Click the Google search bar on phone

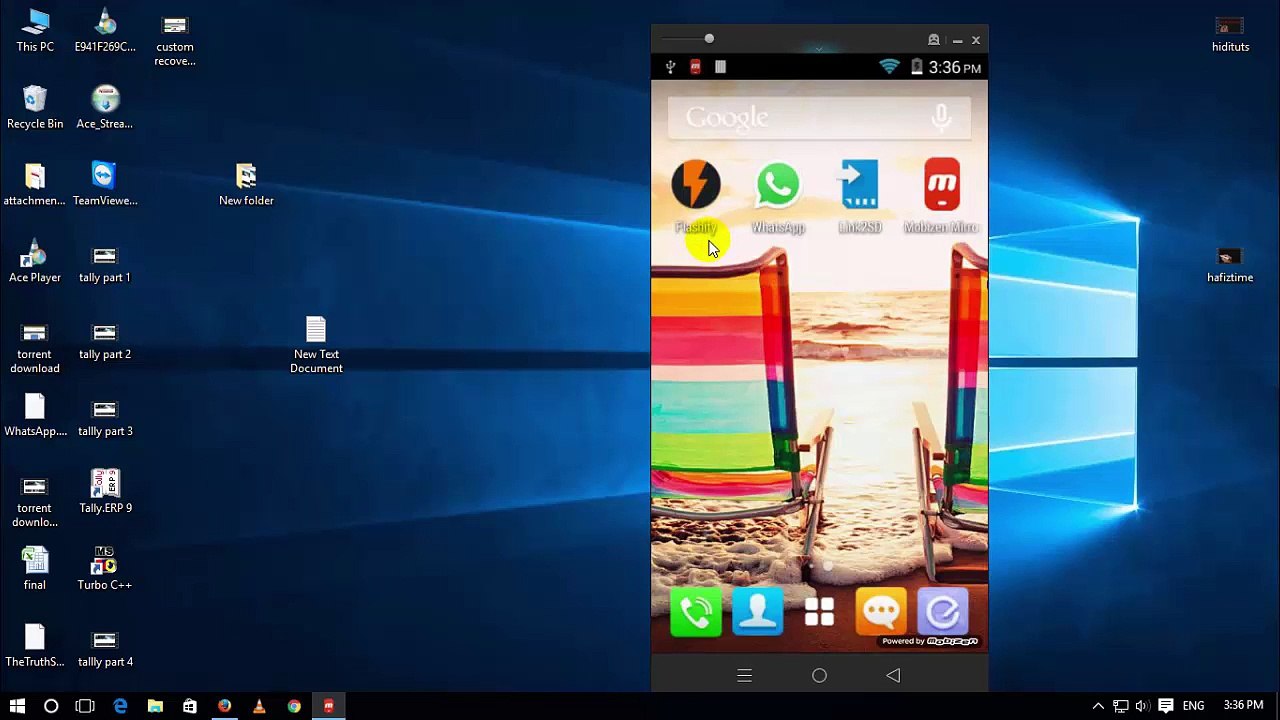819,118
